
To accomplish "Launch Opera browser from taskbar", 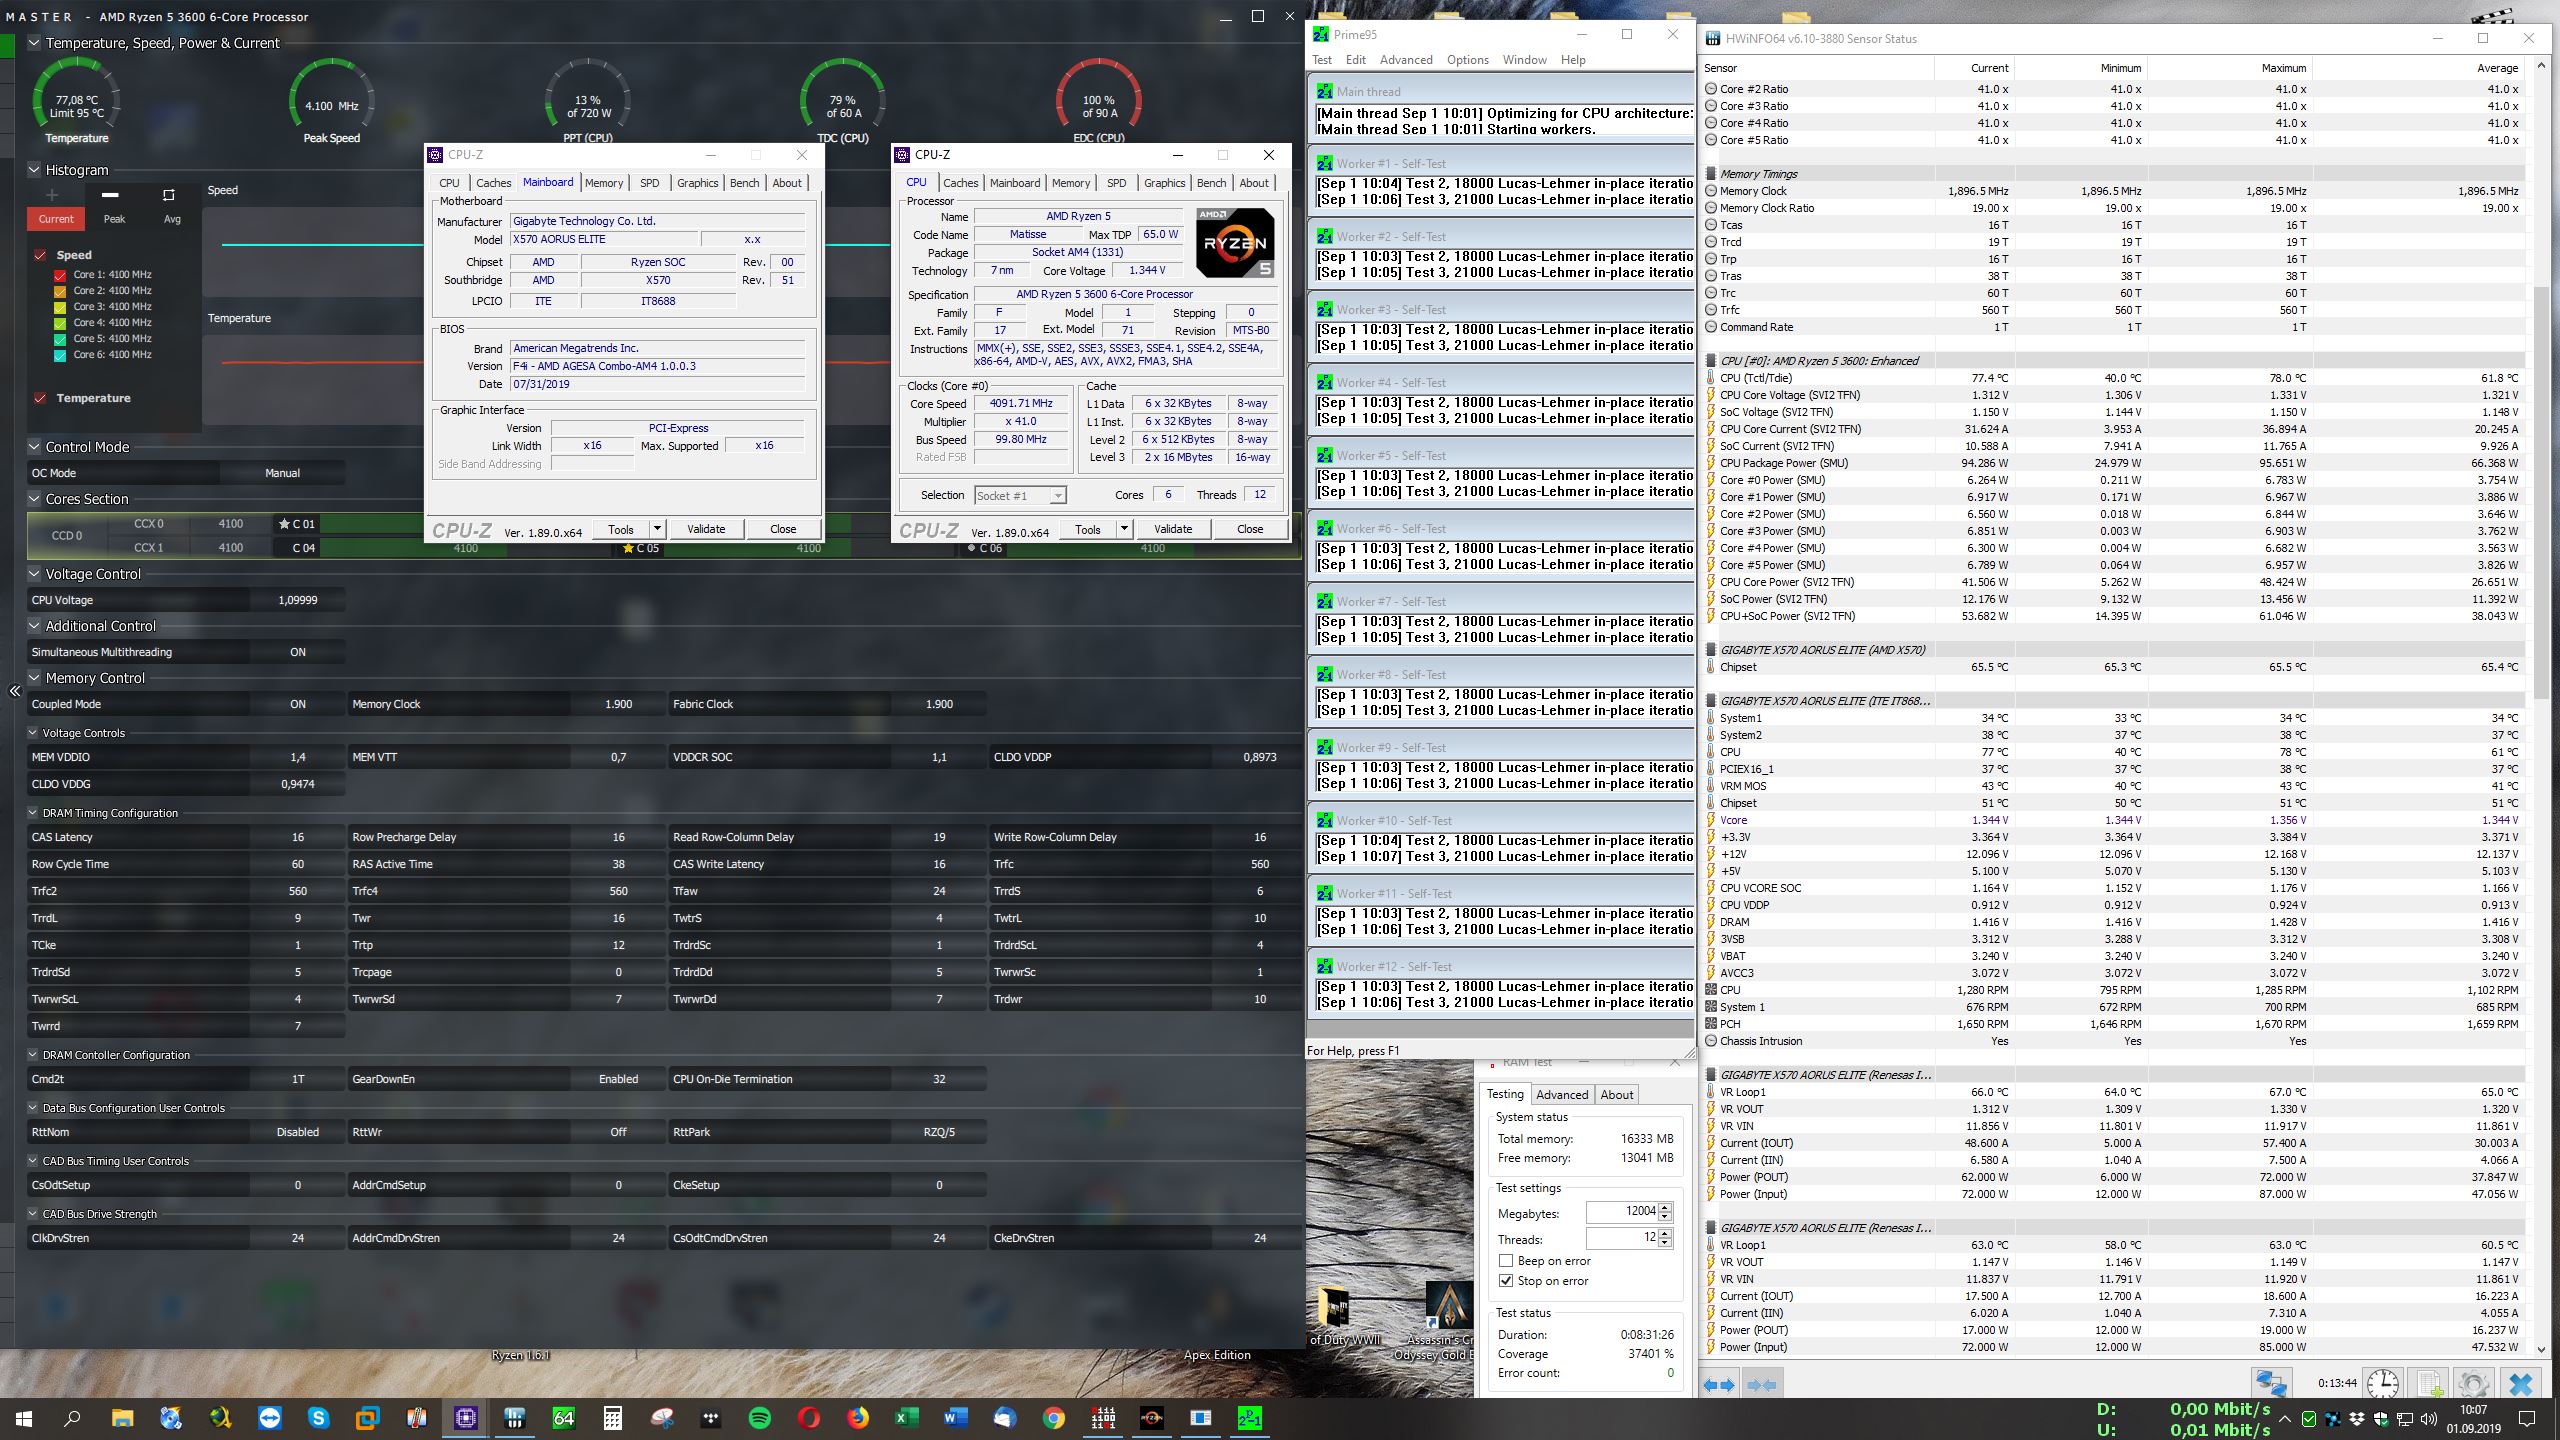I will point(809,1417).
